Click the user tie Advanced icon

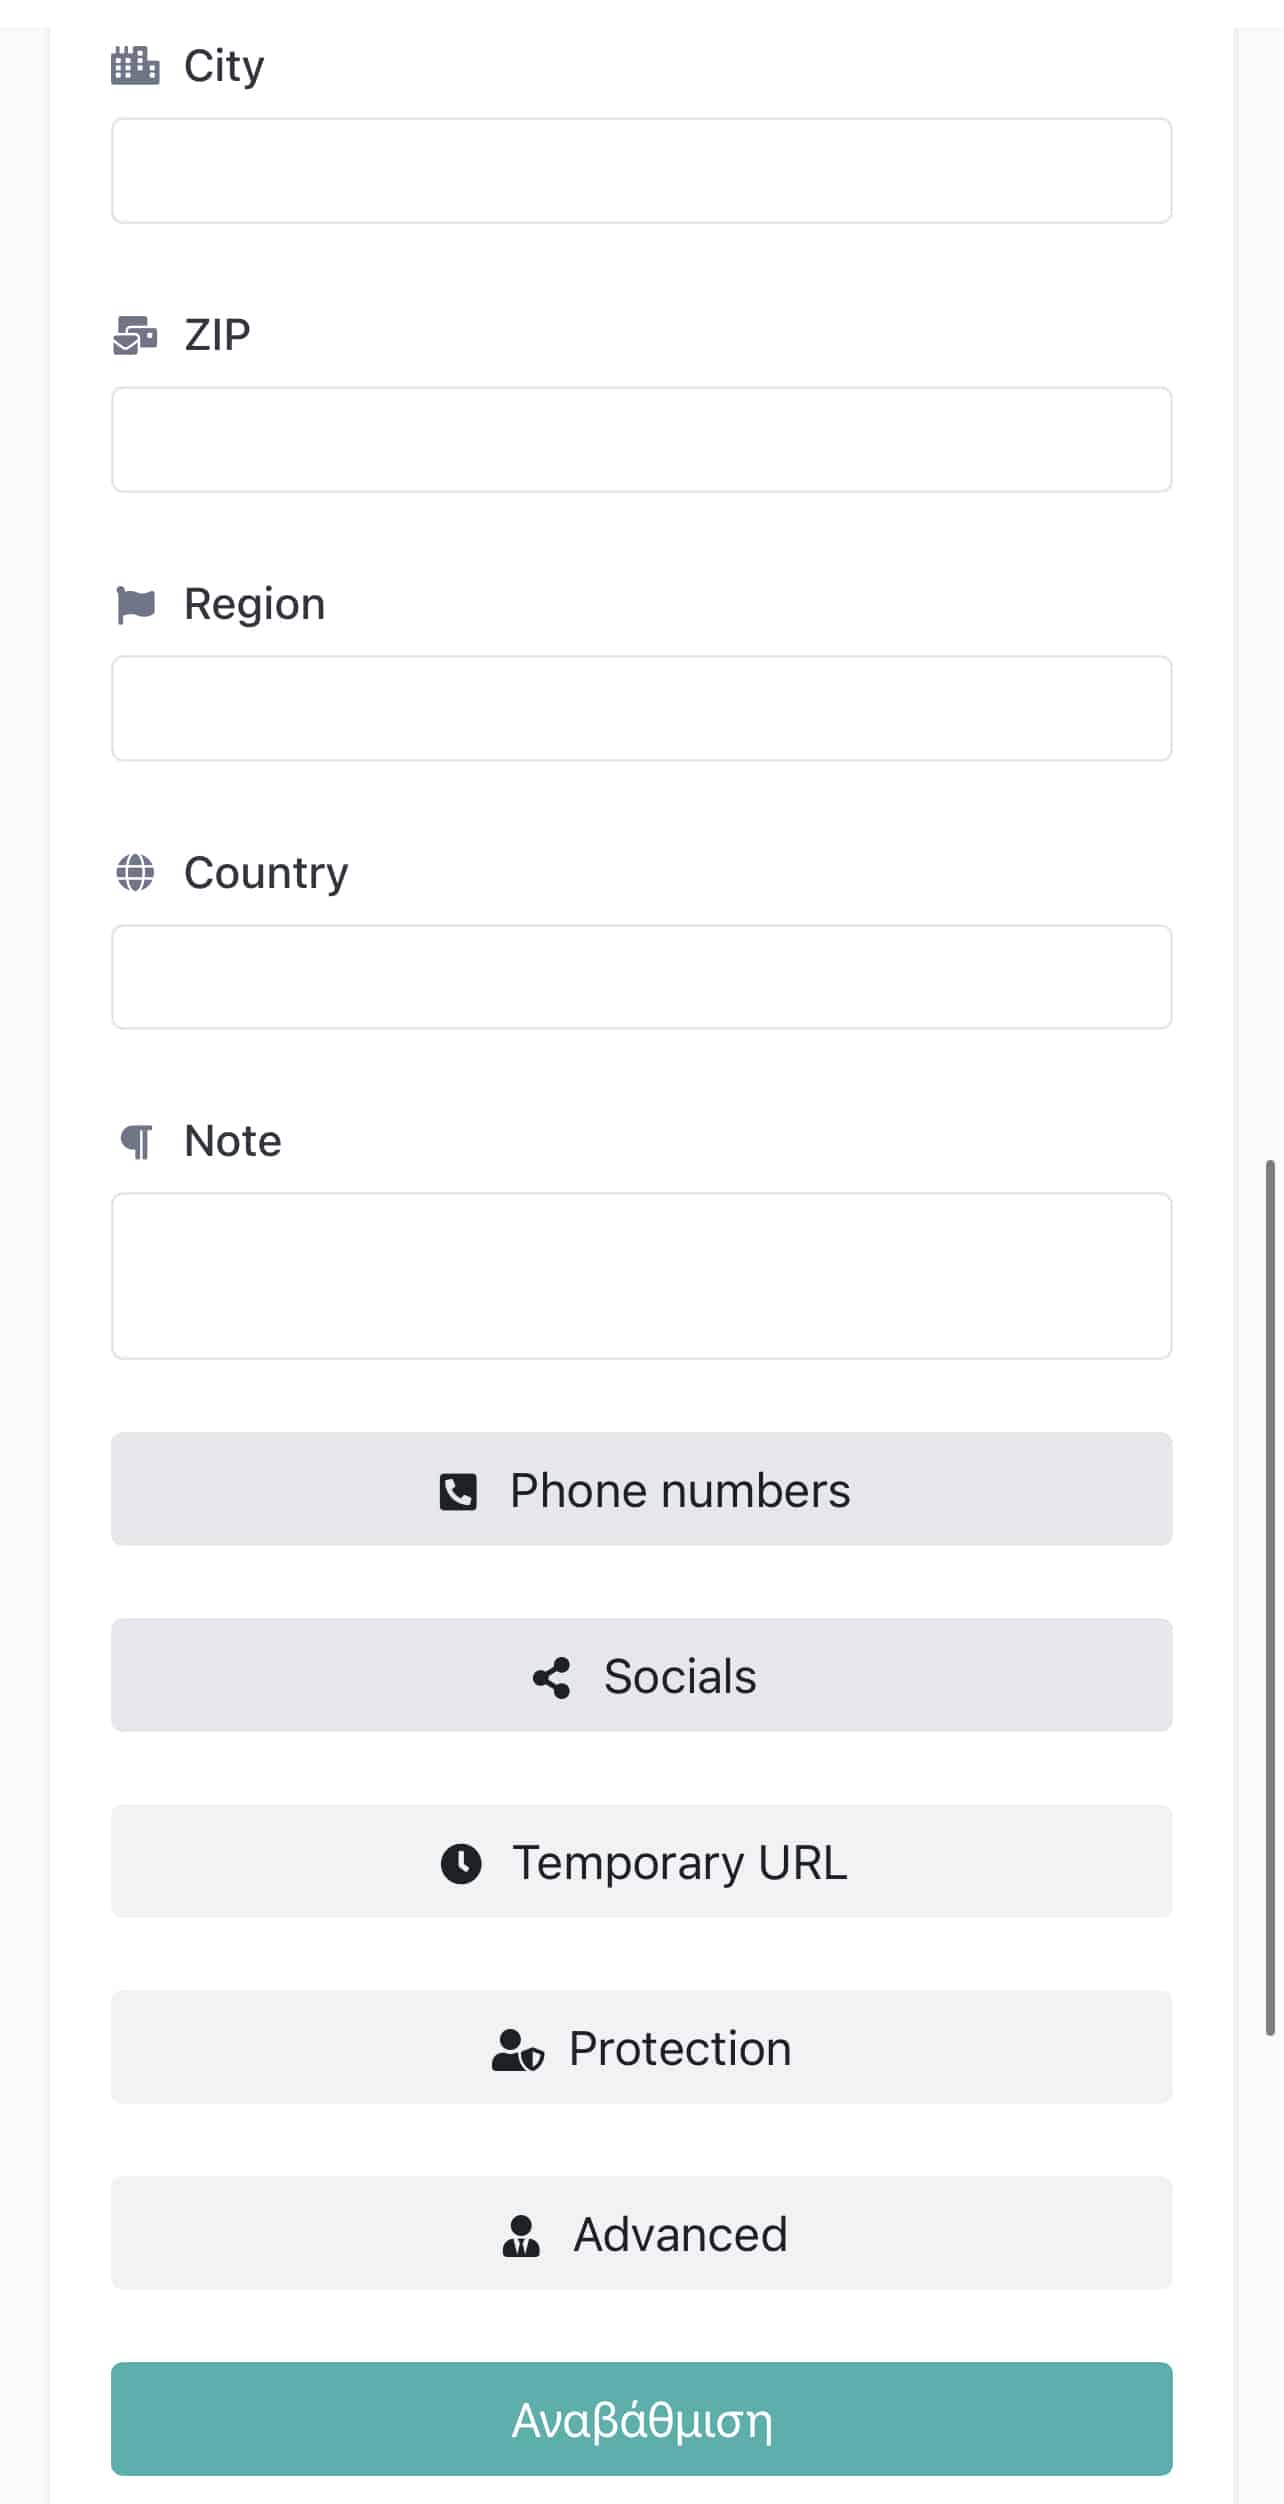pyautogui.click(x=521, y=2235)
